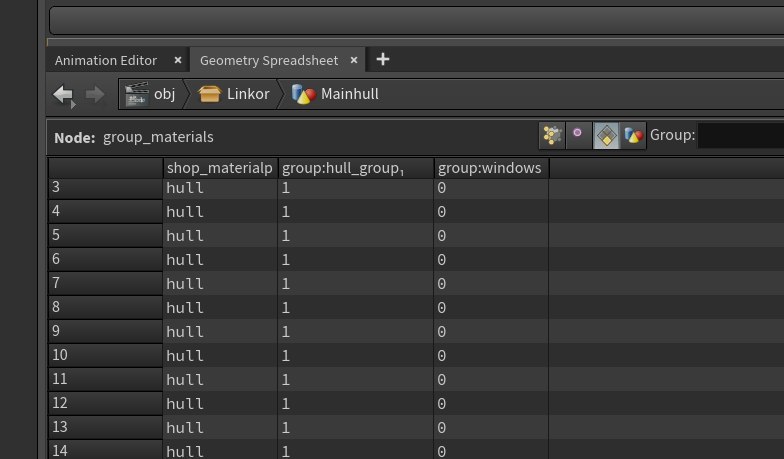This screenshot has width=784, height=459.
Task: Click hull_group value 1 in row 10
Action: click(x=356, y=356)
